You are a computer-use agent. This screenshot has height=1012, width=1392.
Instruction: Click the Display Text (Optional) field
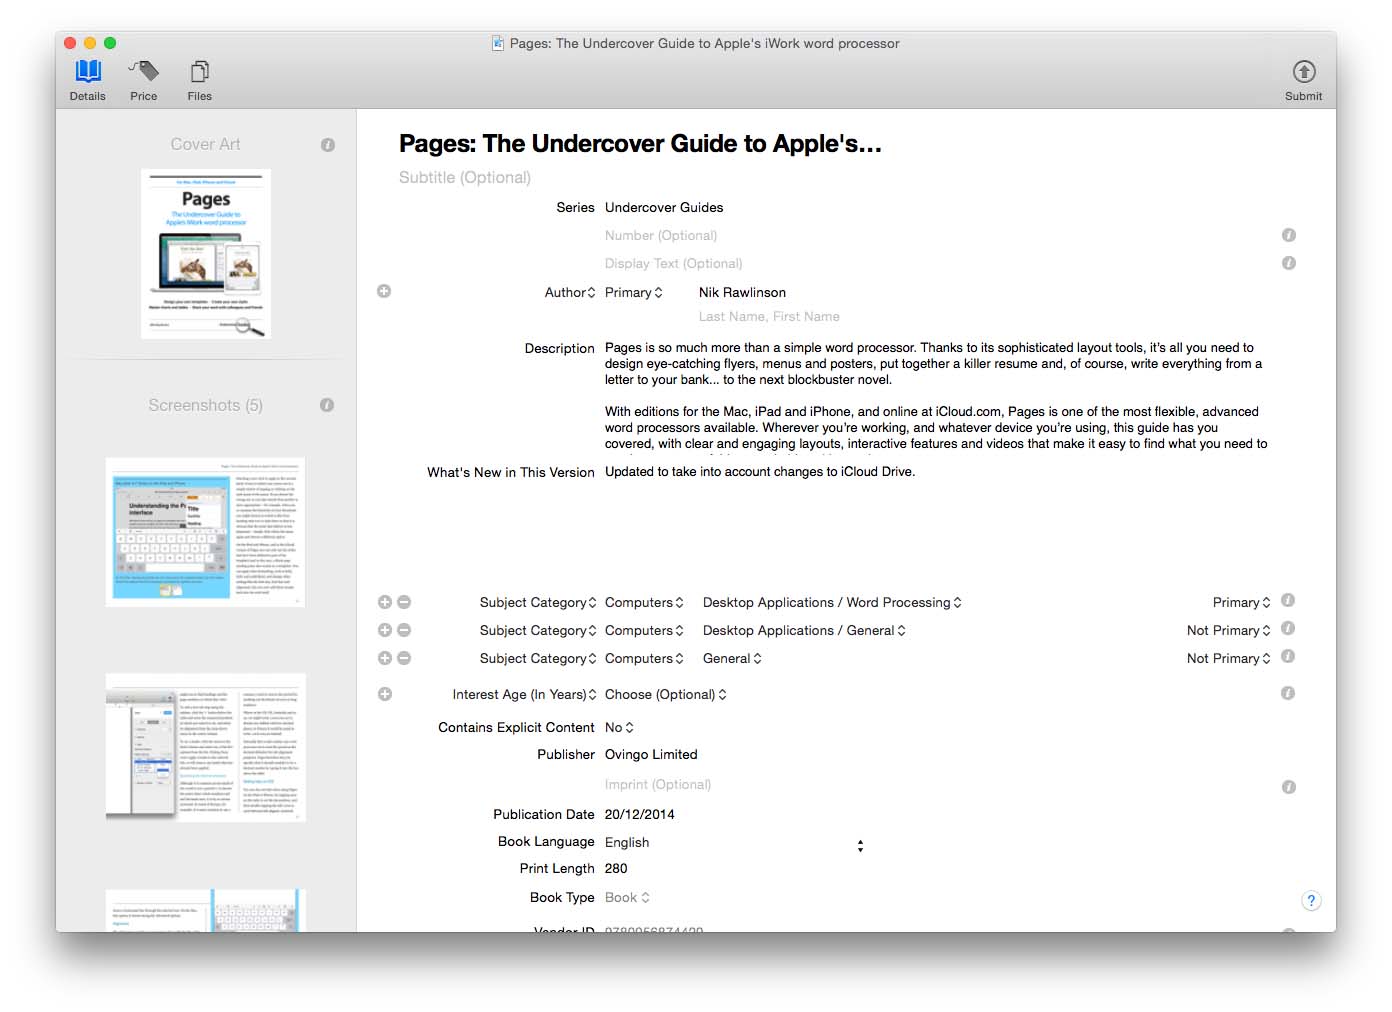(x=673, y=263)
